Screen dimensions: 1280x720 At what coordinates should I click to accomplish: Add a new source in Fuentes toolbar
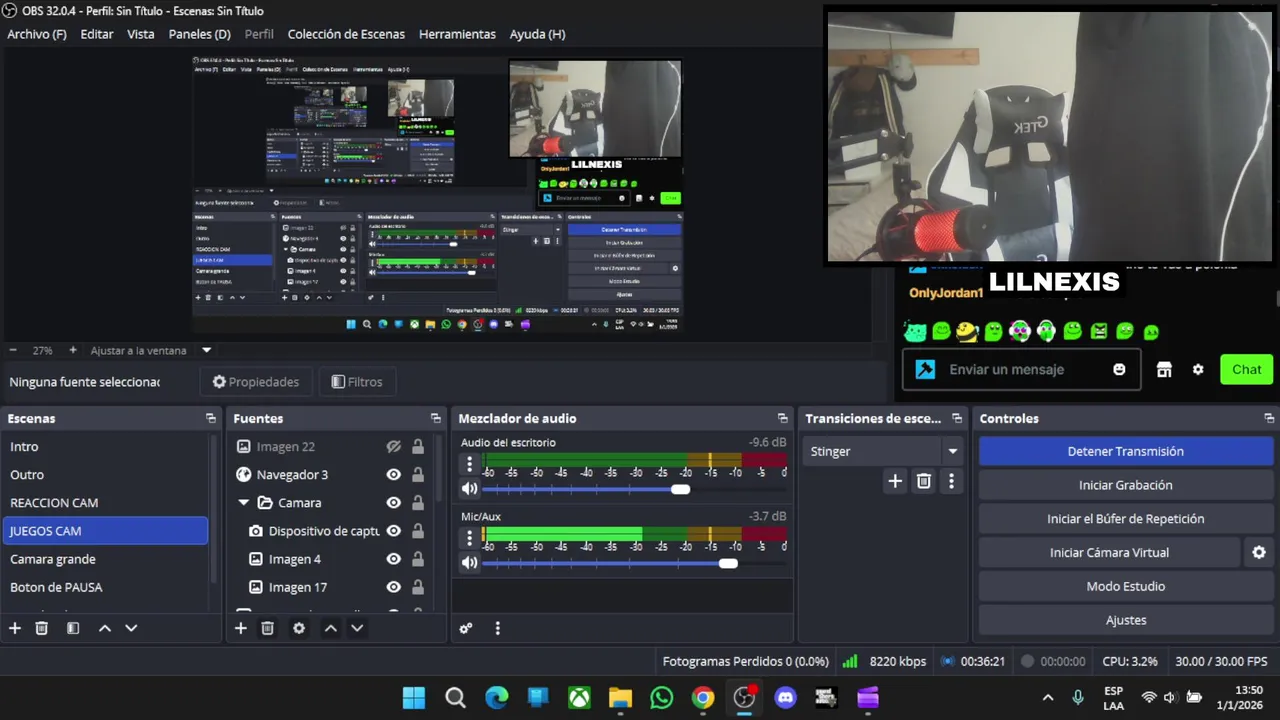click(x=241, y=628)
